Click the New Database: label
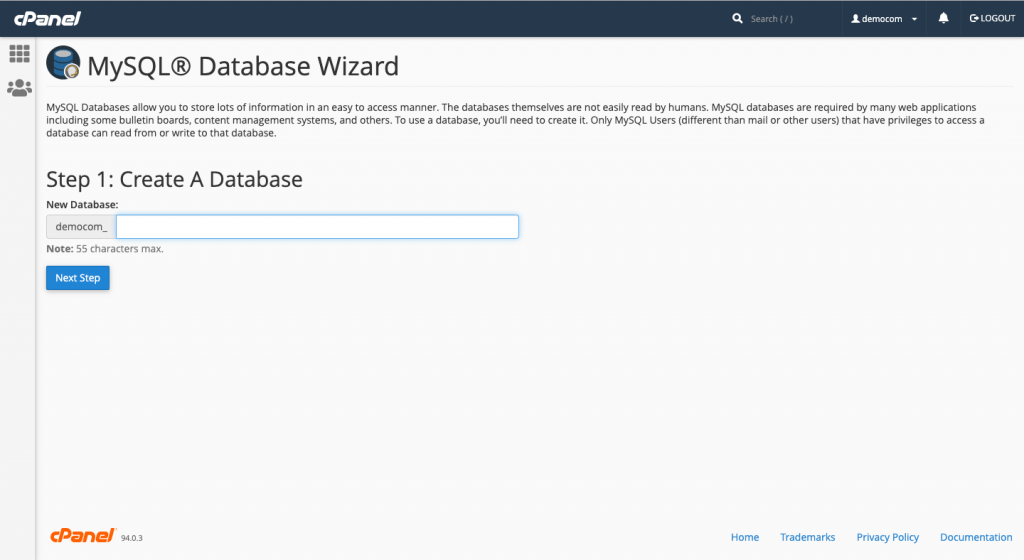 [82, 204]
